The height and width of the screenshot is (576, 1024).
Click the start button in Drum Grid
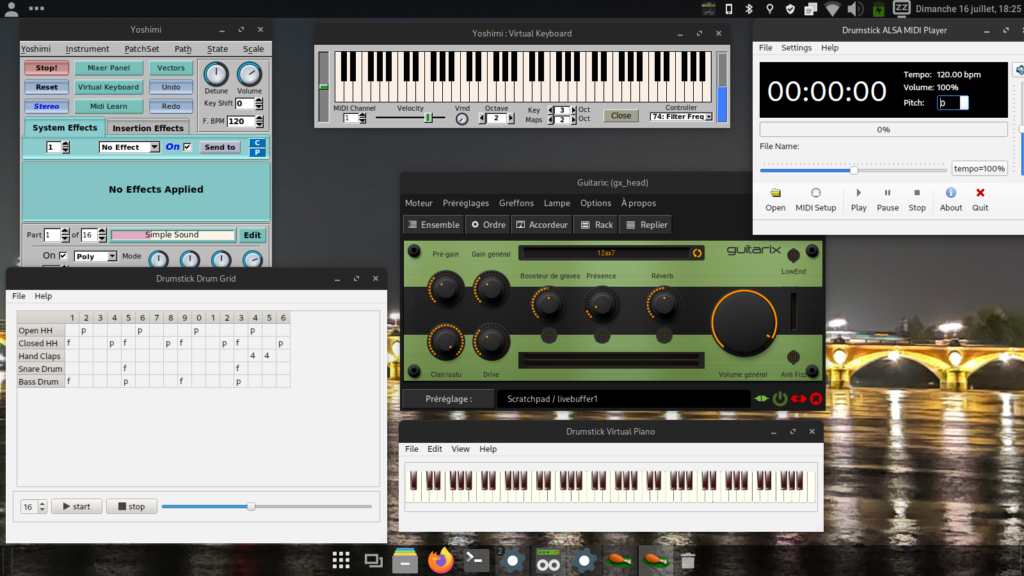(x=76, y=506)
